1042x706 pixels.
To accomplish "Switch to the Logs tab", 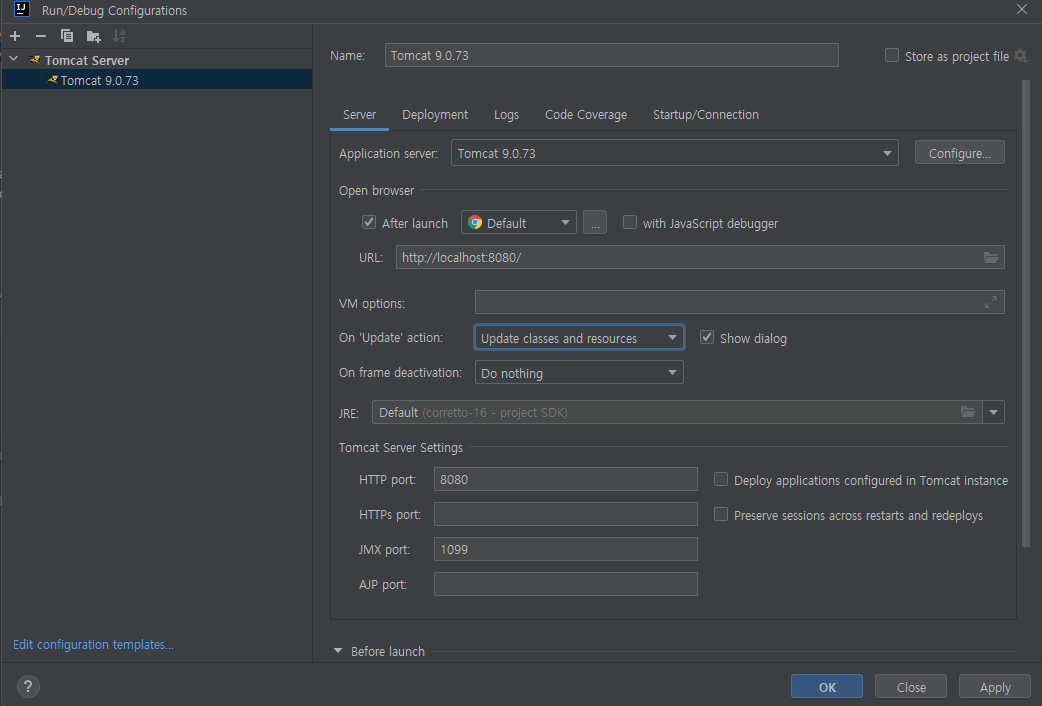I will click(x=506, y=114).
